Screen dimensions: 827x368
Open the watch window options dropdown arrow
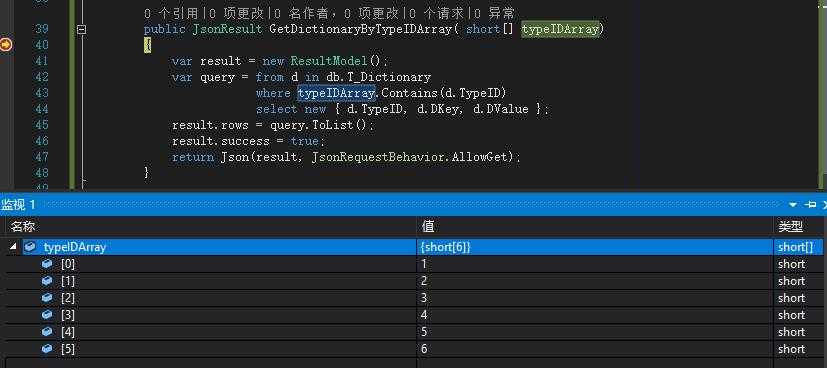[793, 205]
